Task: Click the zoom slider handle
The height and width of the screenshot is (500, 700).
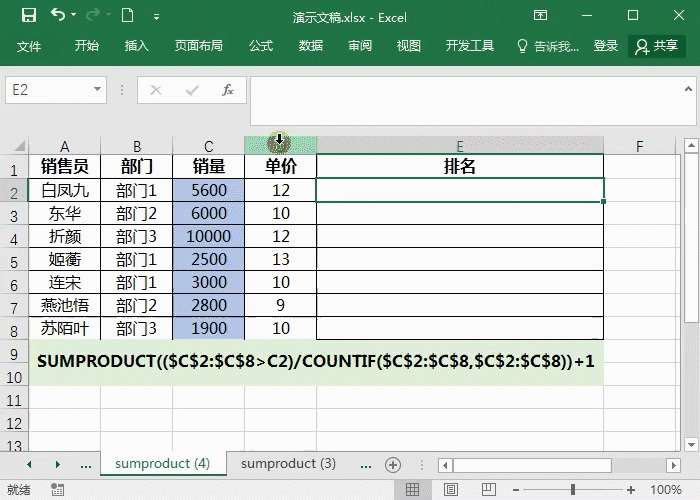Action: [x=574, y=490]
